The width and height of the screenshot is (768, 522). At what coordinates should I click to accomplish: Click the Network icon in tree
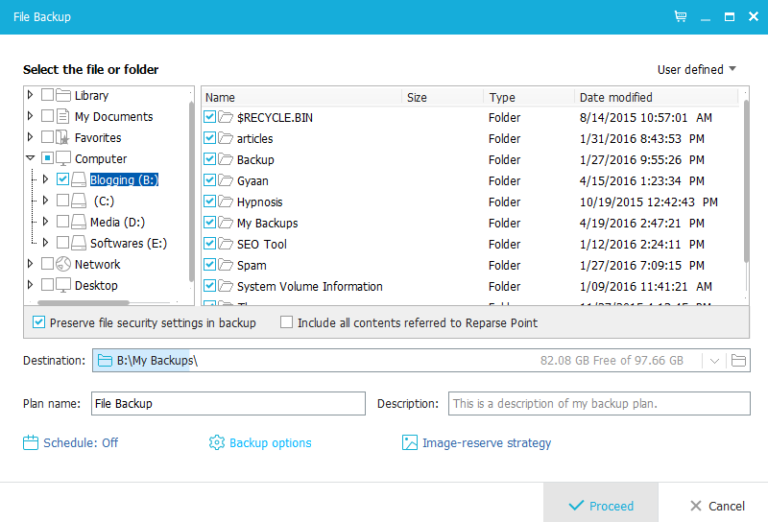pos(63,264)
